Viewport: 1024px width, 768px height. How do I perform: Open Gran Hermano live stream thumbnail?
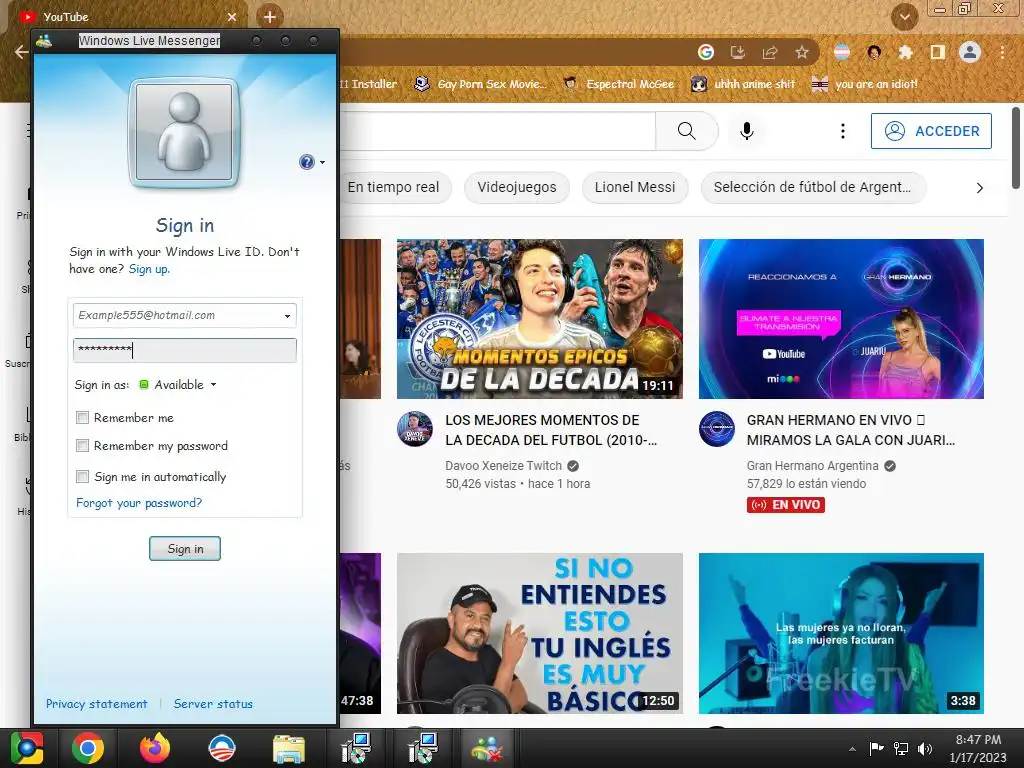[841, 319]
